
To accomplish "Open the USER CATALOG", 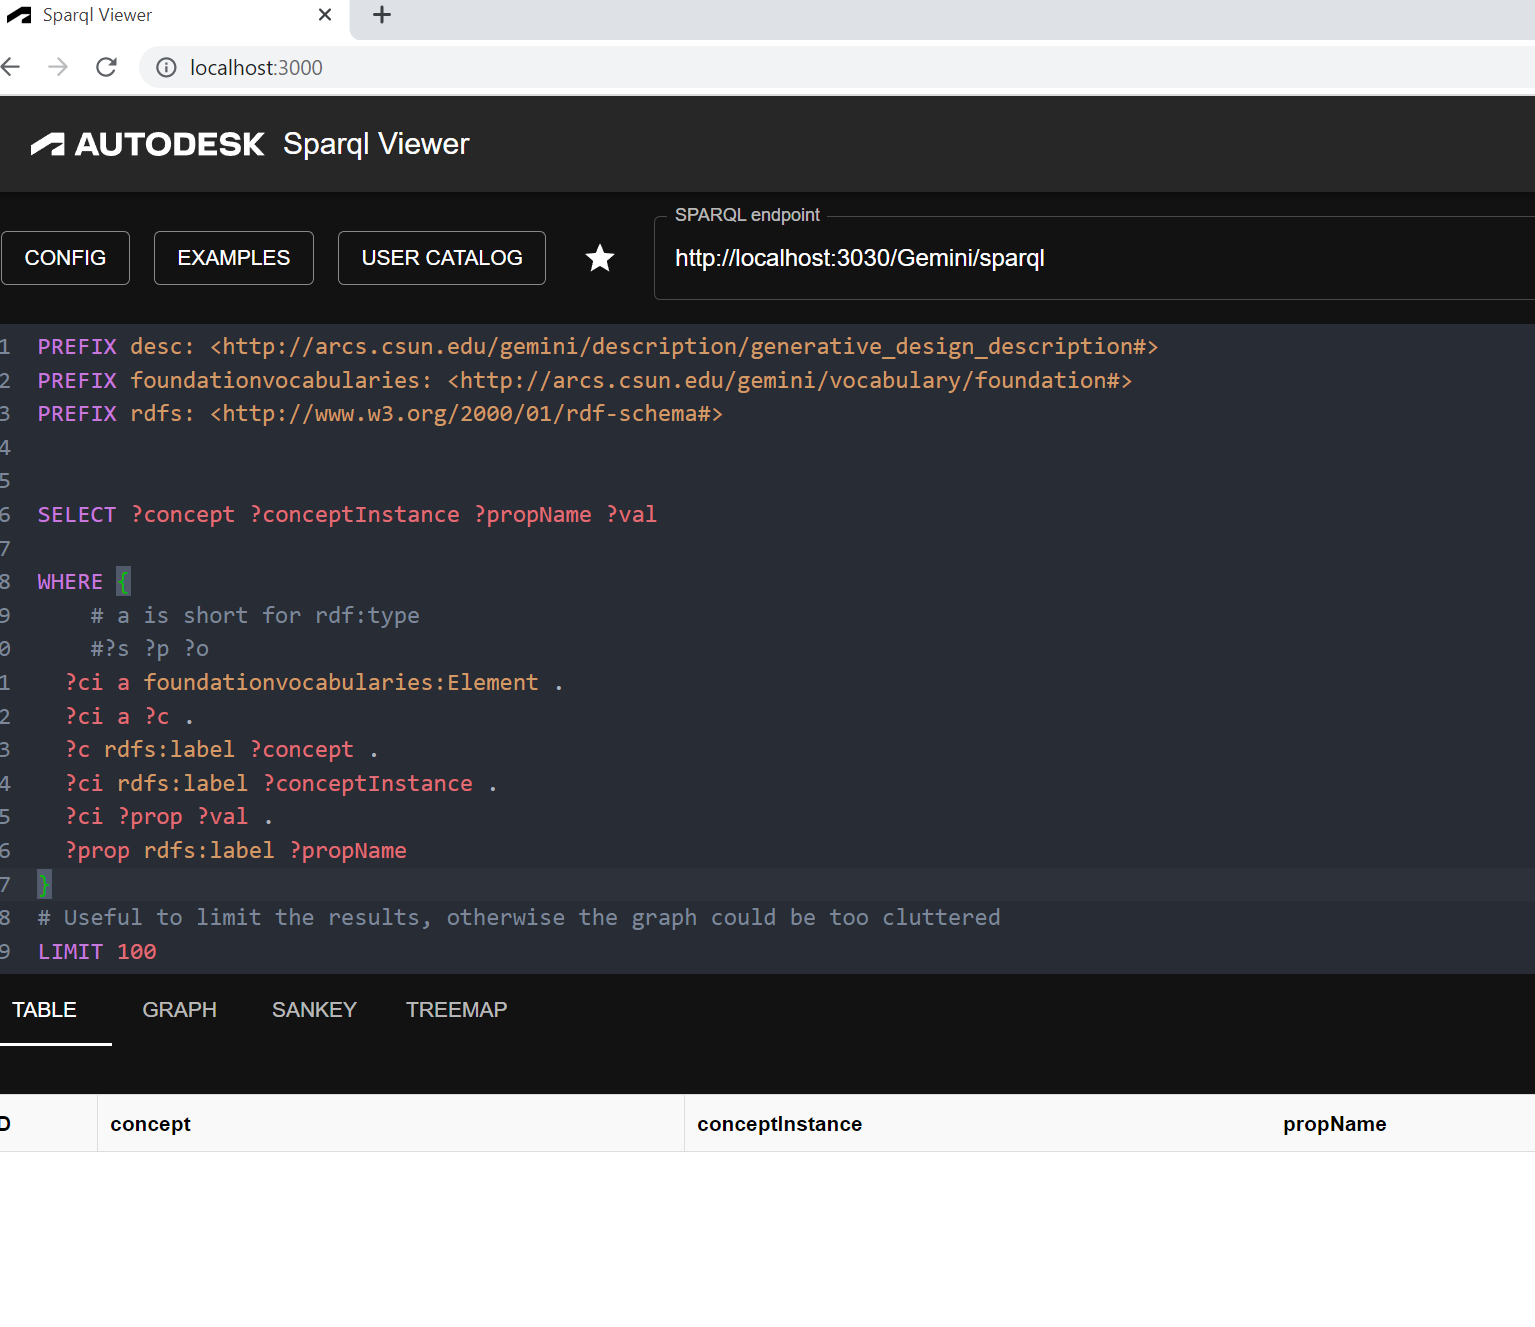I will (442, 258).
